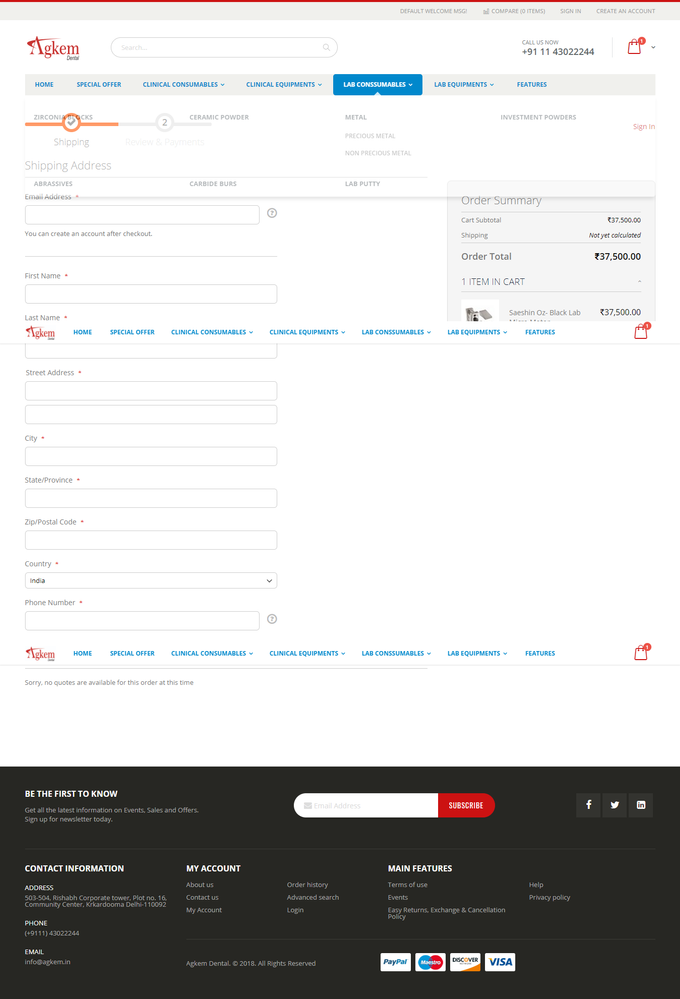
Task: Choose Carbide Burs in the open submenu
Action: (x=213, y=184)
